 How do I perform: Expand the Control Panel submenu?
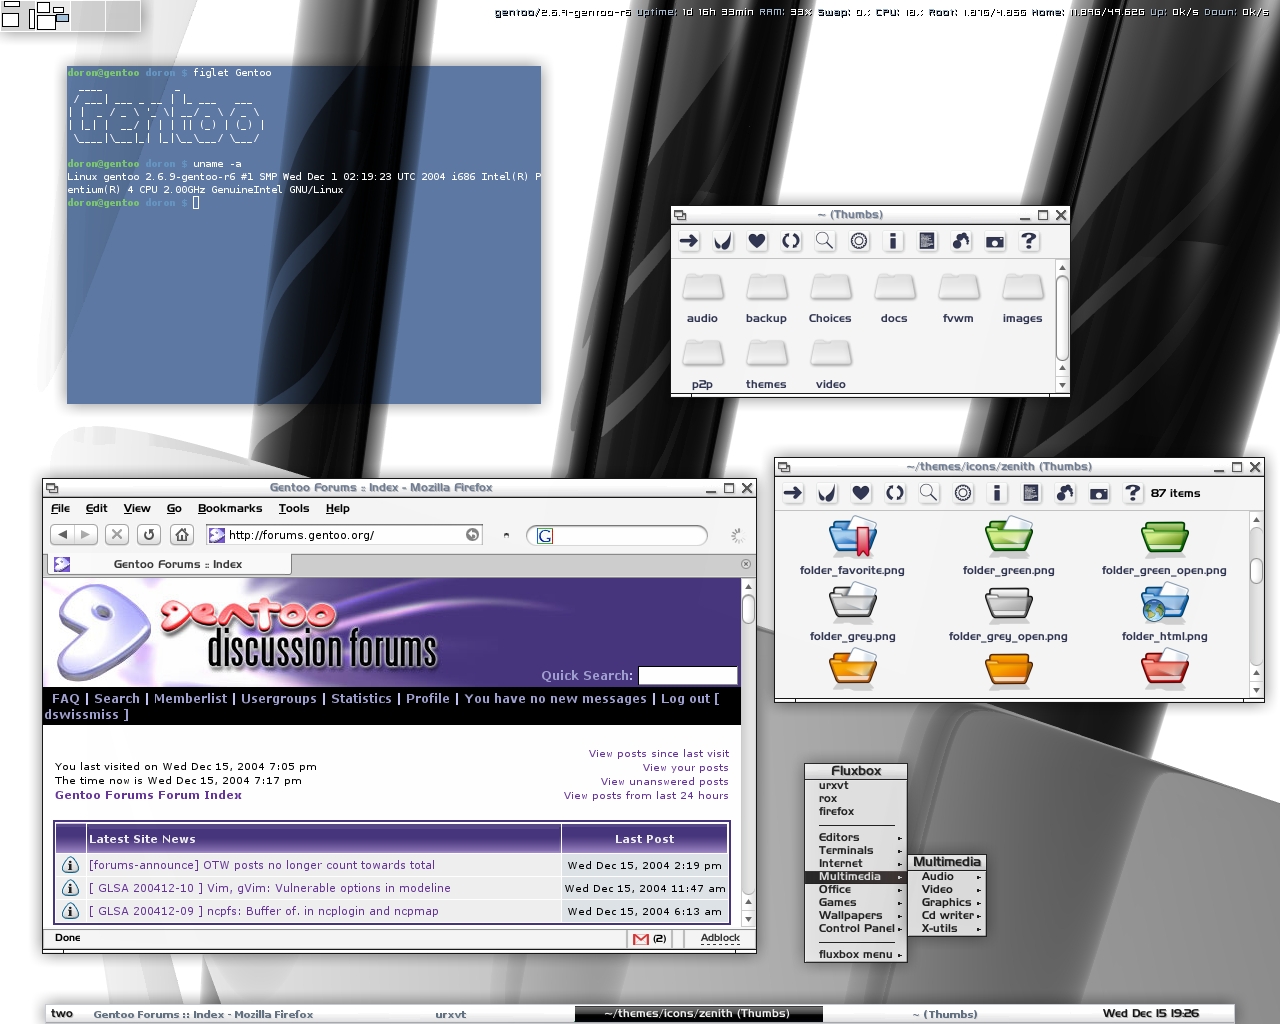tap(855, 928)
